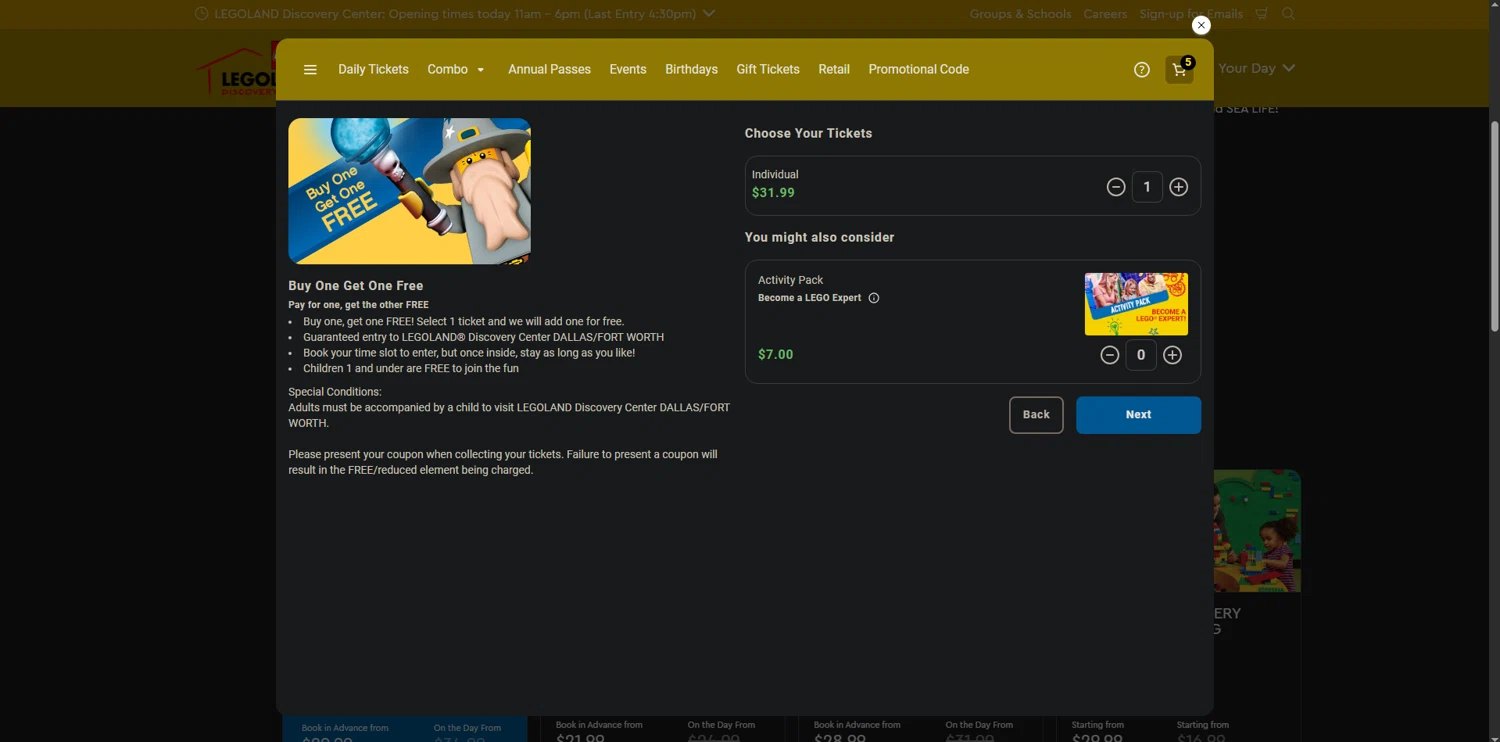Click the Activity Pack quantity field
Viewport: 1500px width, 742px height.
coord(1141,355)
